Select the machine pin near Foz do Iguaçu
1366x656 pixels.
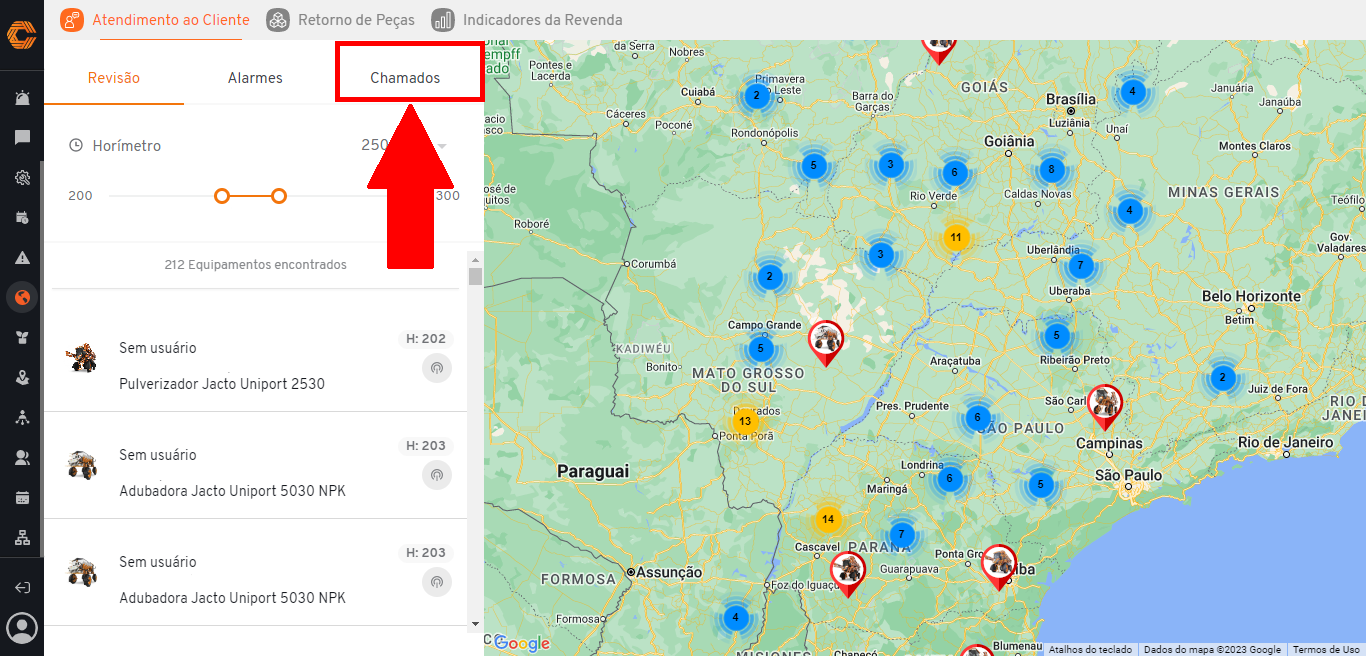point(848,574)
